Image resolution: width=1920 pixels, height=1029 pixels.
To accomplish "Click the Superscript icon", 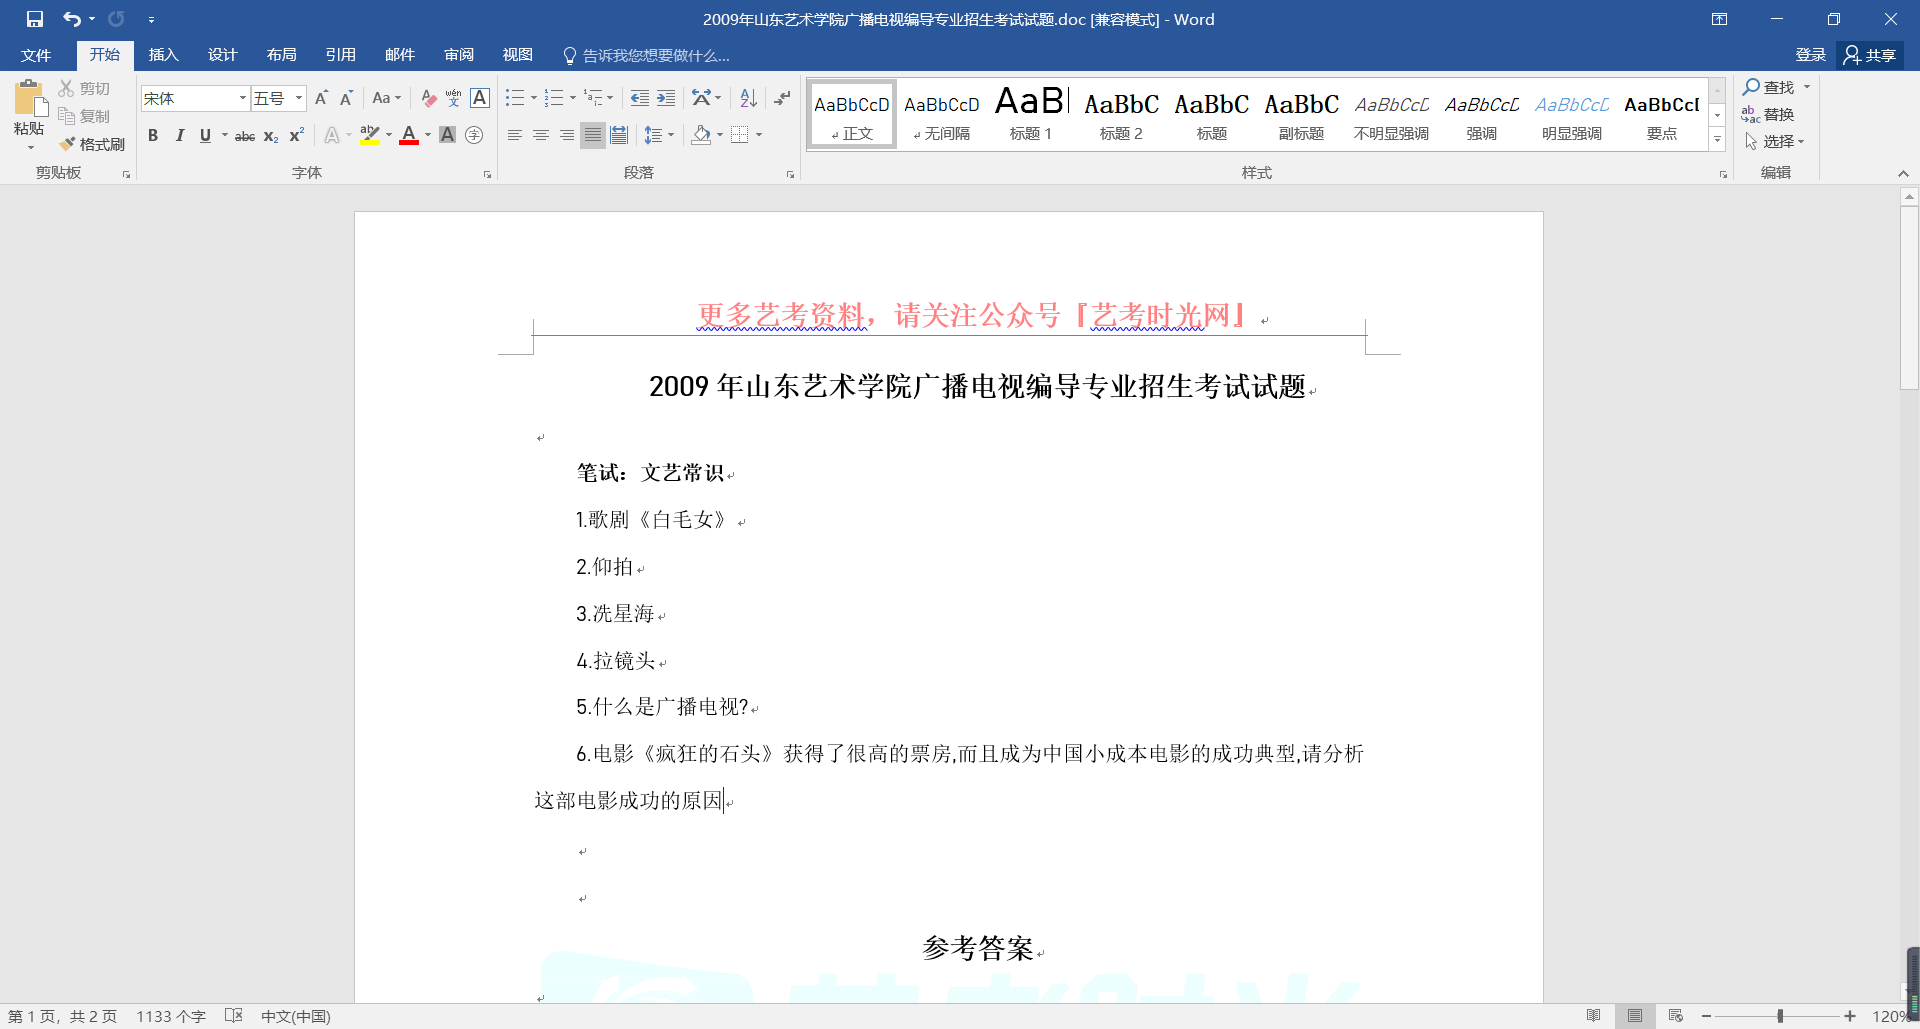I will [x=297, y=136].
